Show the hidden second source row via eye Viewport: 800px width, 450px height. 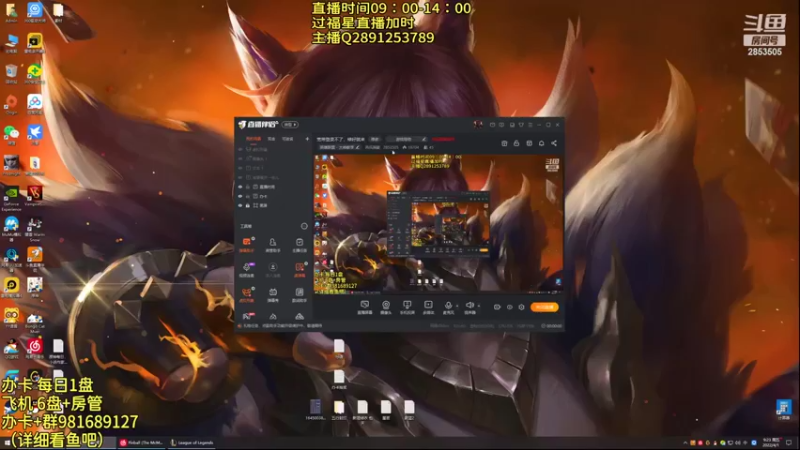point(240,159)
